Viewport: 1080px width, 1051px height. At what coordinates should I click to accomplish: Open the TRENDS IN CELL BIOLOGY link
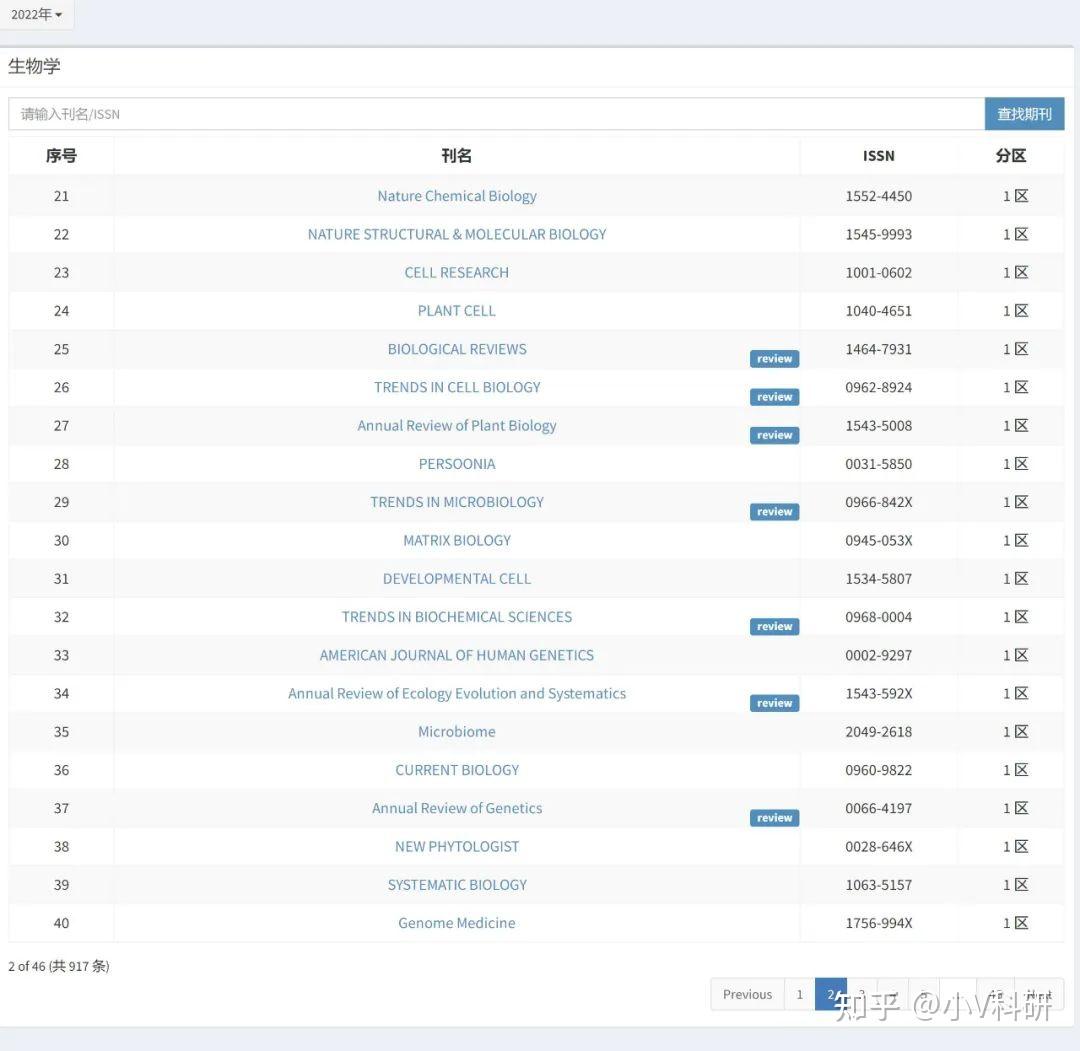point(457,387)
